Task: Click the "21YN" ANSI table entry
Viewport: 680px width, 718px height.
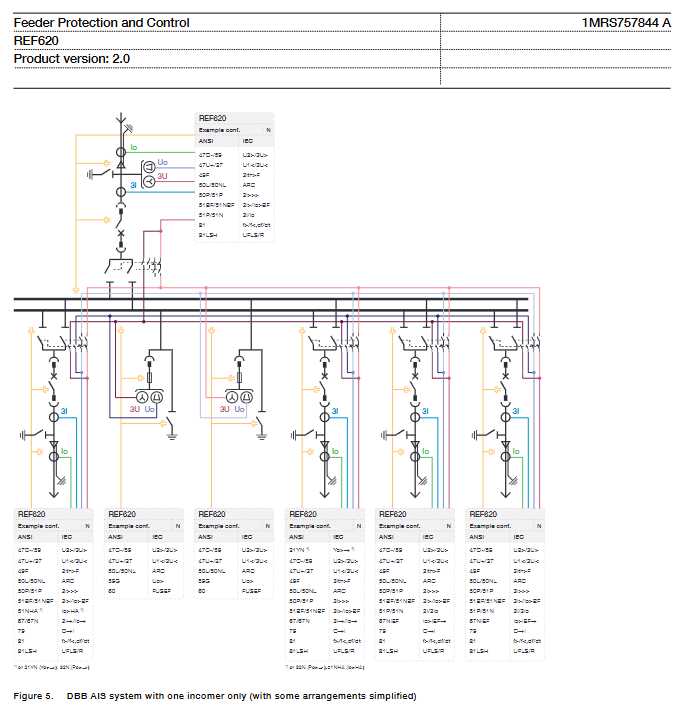Action: [298, 550]
